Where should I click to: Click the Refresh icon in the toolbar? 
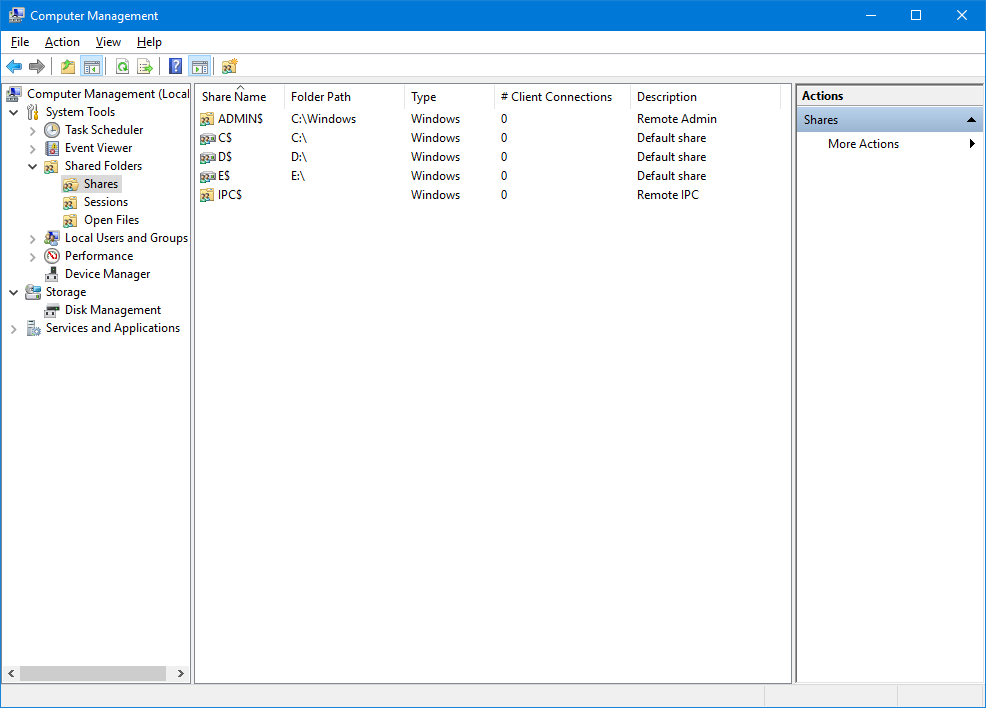tap(121, 66)
